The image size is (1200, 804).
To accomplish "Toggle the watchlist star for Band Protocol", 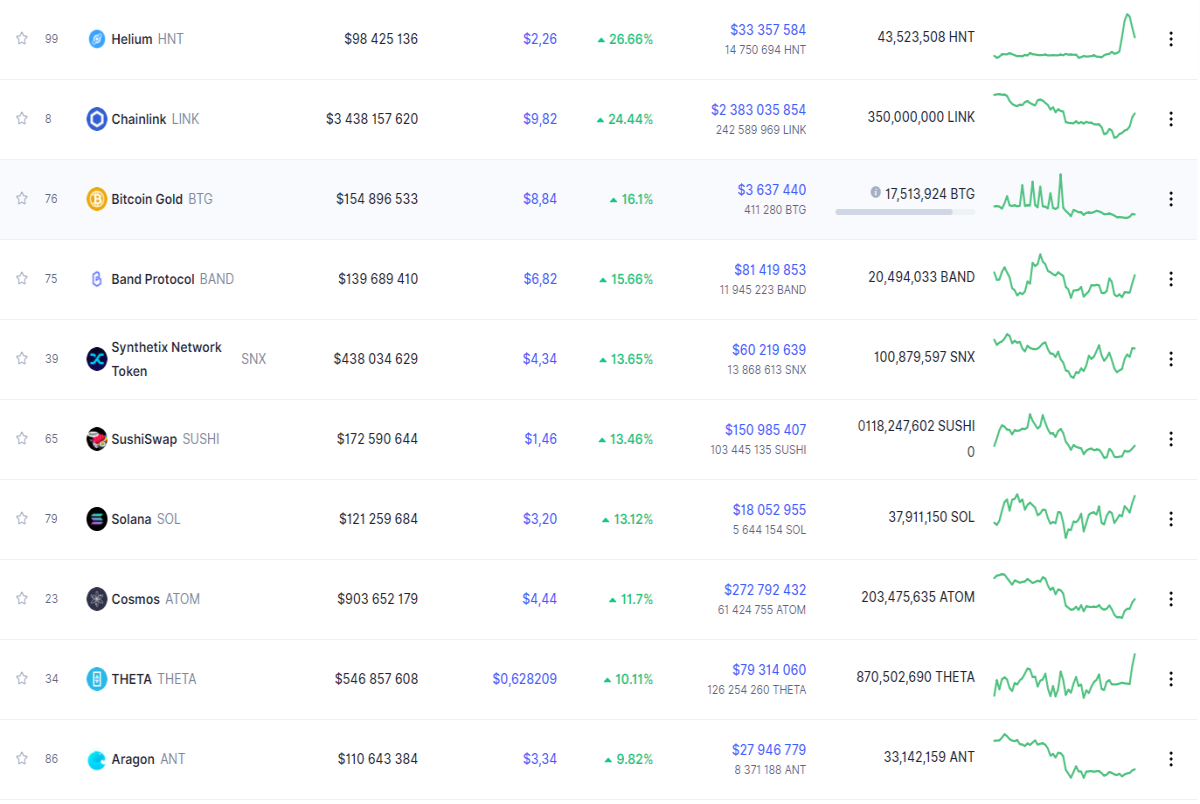I will pyautogui.click(x=21, y=278).
